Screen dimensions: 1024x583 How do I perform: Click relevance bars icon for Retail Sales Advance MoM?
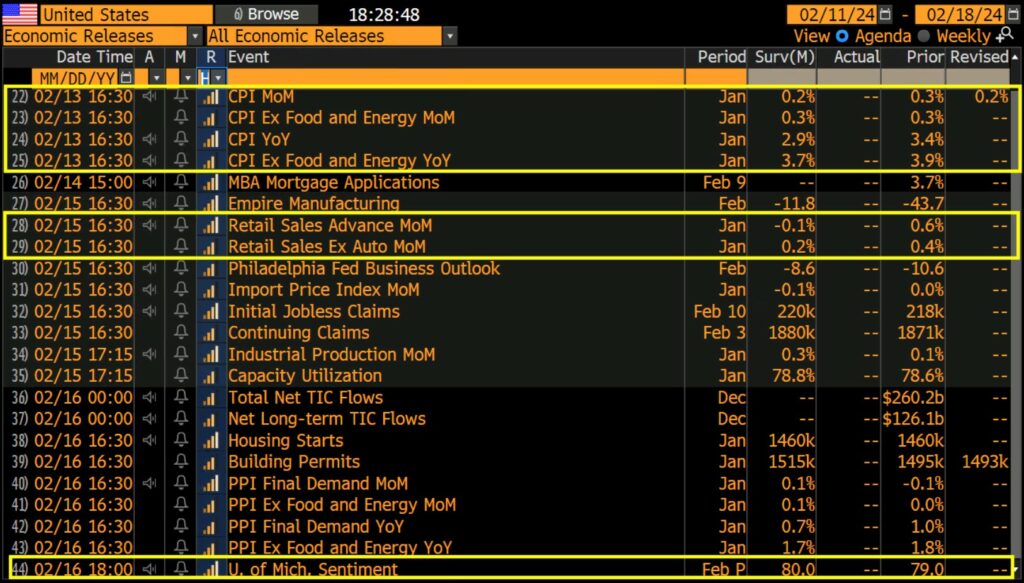pyautogui.click(x=210, y=226)
